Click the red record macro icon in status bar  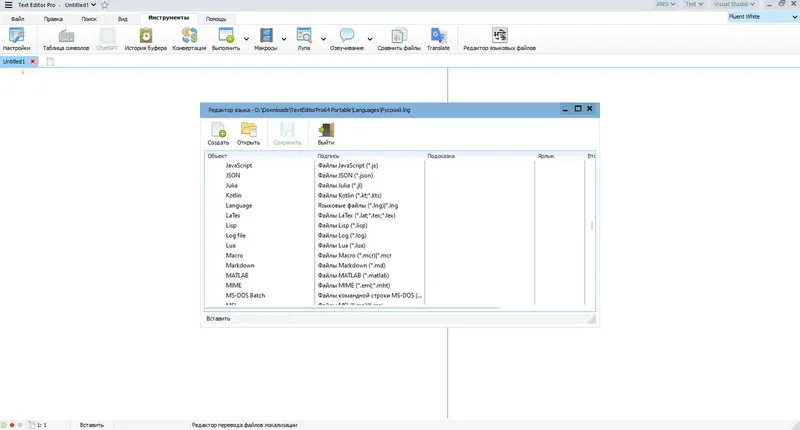click(x=12, y=425)
